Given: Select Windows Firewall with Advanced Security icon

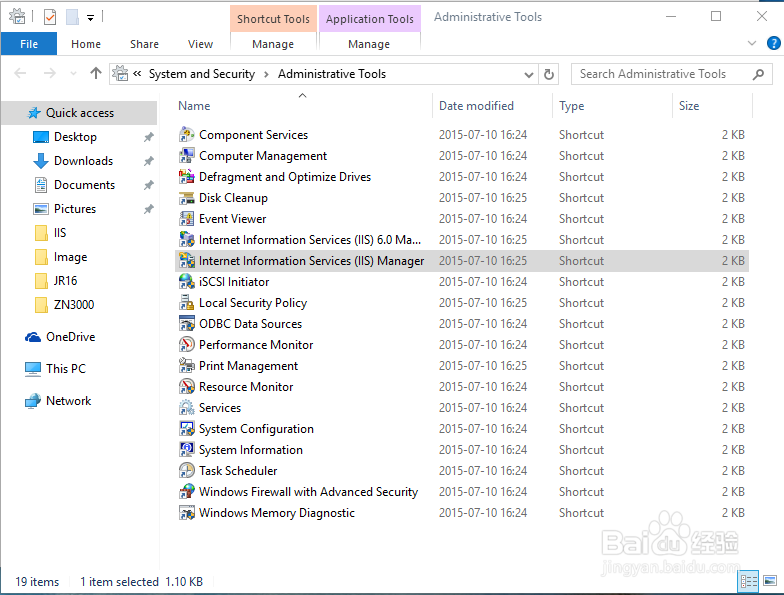Looking at the screenshot, I should [x=186, y=492].
